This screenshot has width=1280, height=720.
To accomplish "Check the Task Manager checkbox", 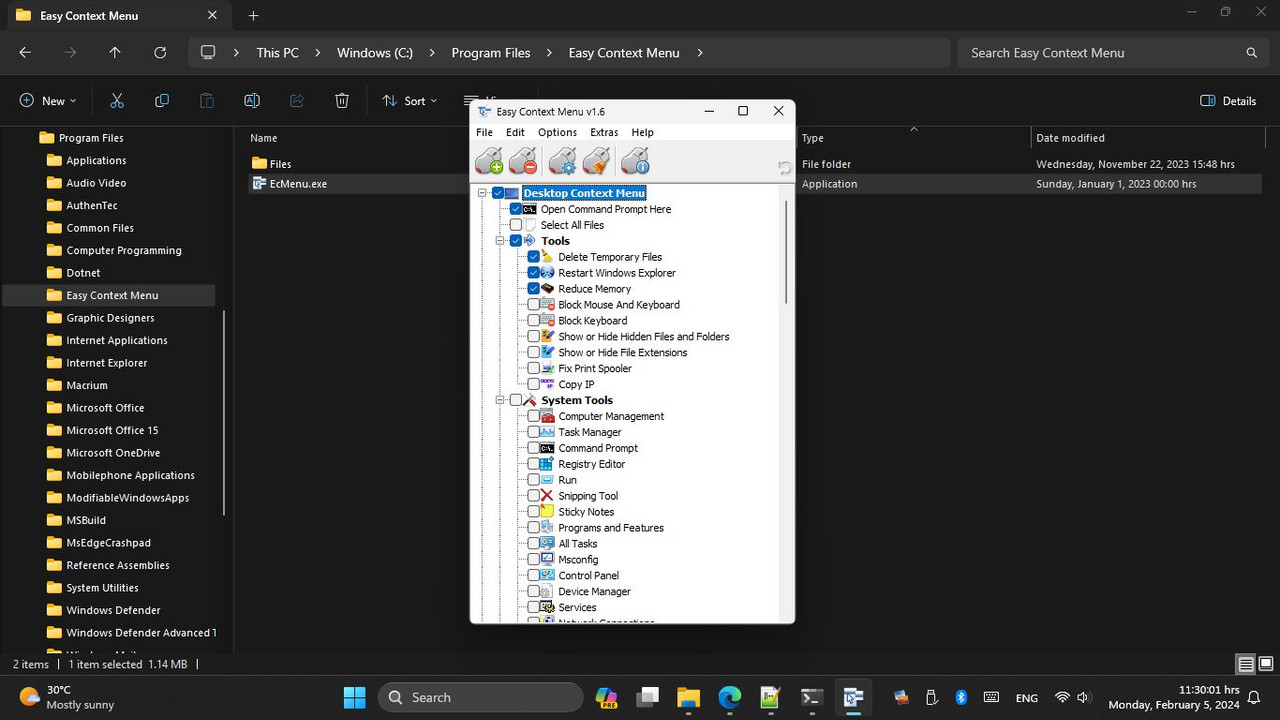I will tap(534, 432).
